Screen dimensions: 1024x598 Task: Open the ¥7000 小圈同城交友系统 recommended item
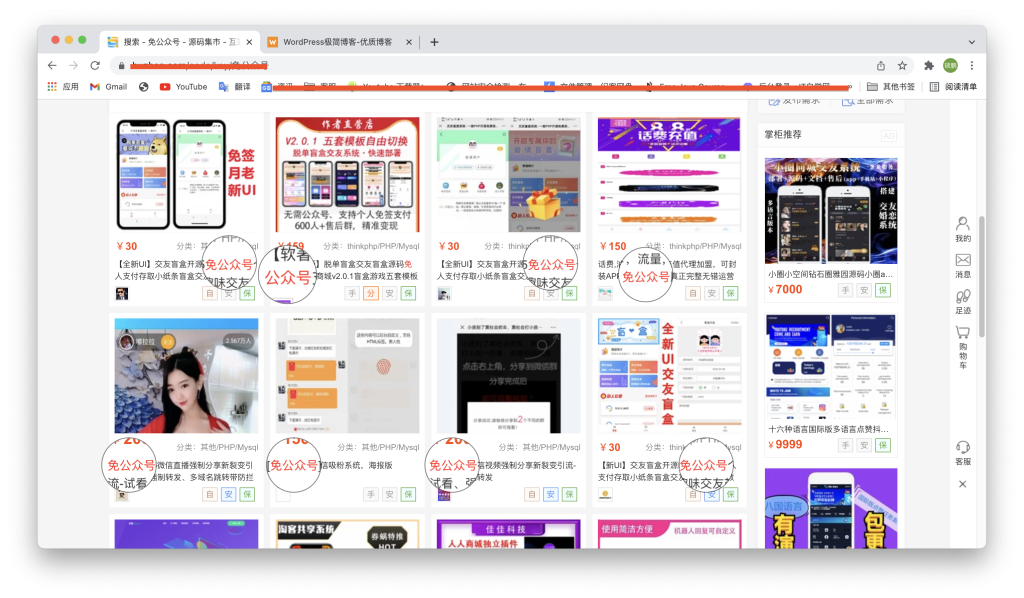[831, 210]
